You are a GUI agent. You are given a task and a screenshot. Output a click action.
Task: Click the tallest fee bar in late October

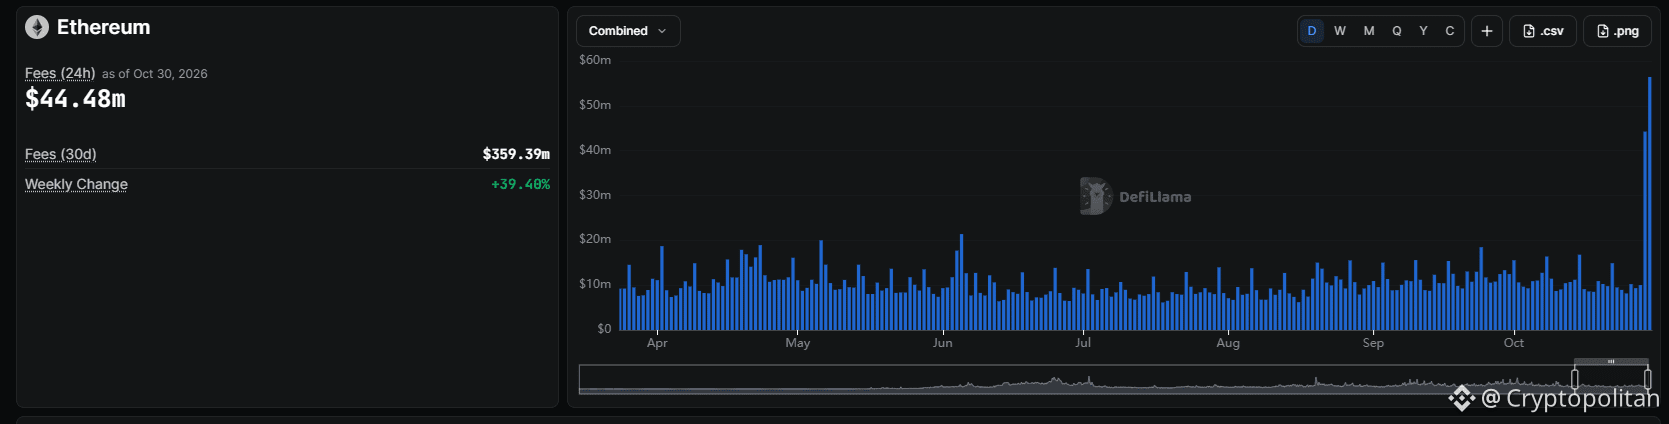(x=1649, y=203)
